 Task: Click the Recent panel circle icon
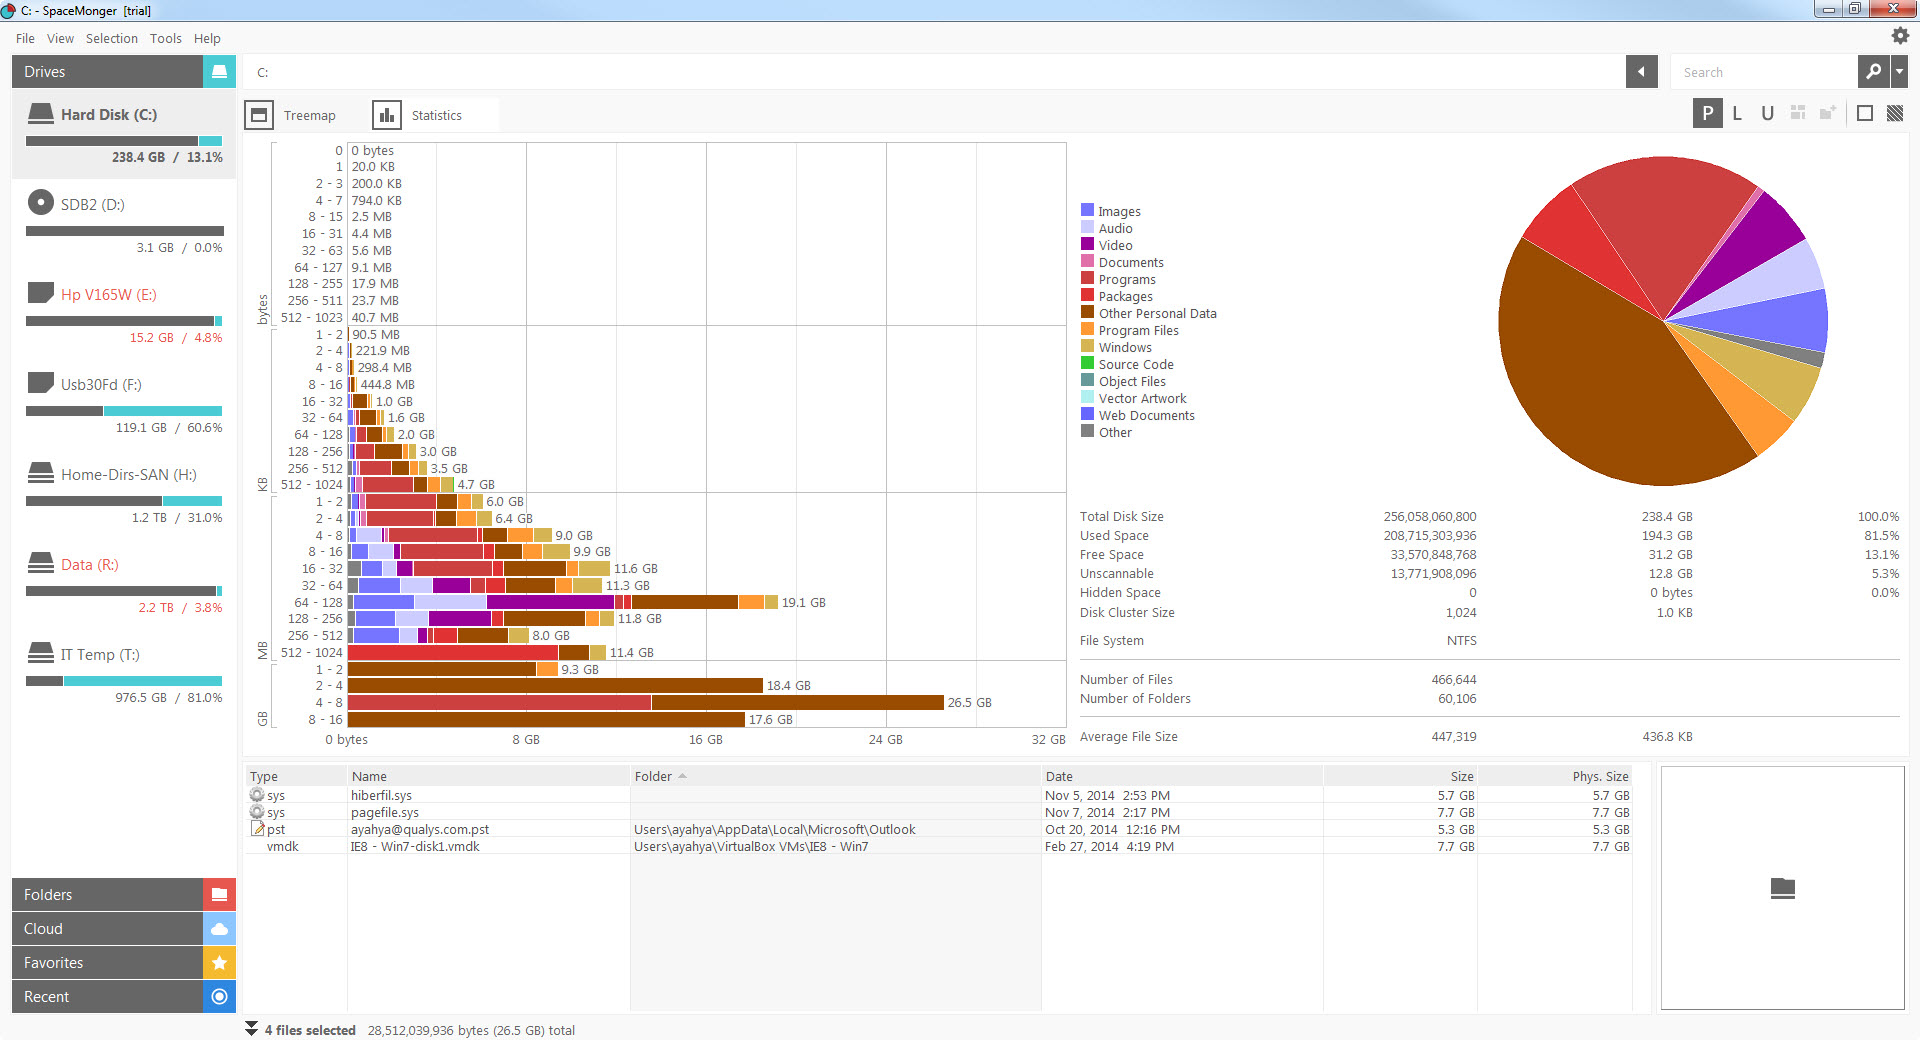pyautogui.click(x=219, y=997)
